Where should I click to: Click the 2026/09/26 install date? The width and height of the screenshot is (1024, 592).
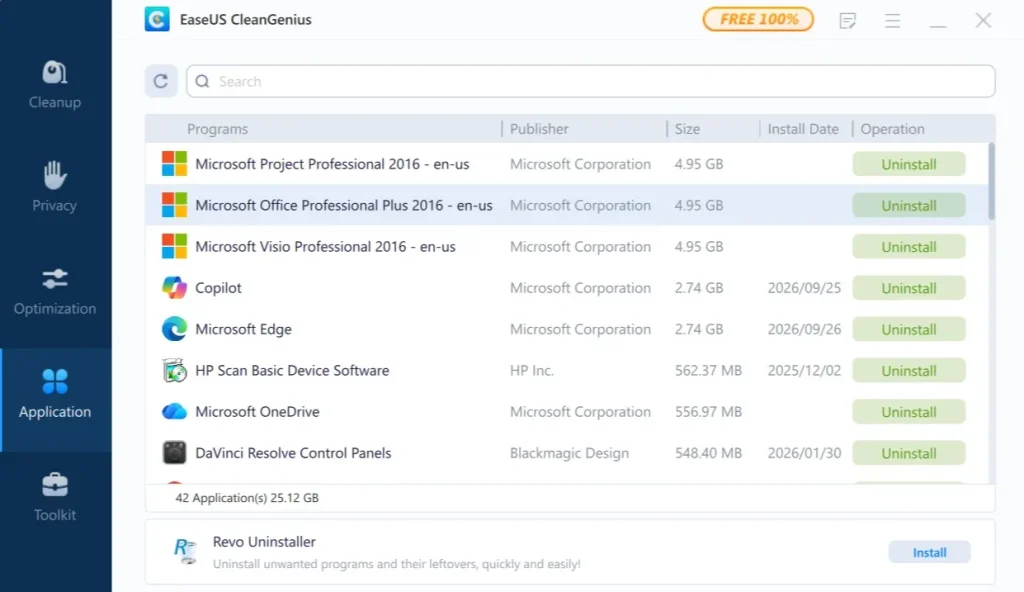pos(804,329)
